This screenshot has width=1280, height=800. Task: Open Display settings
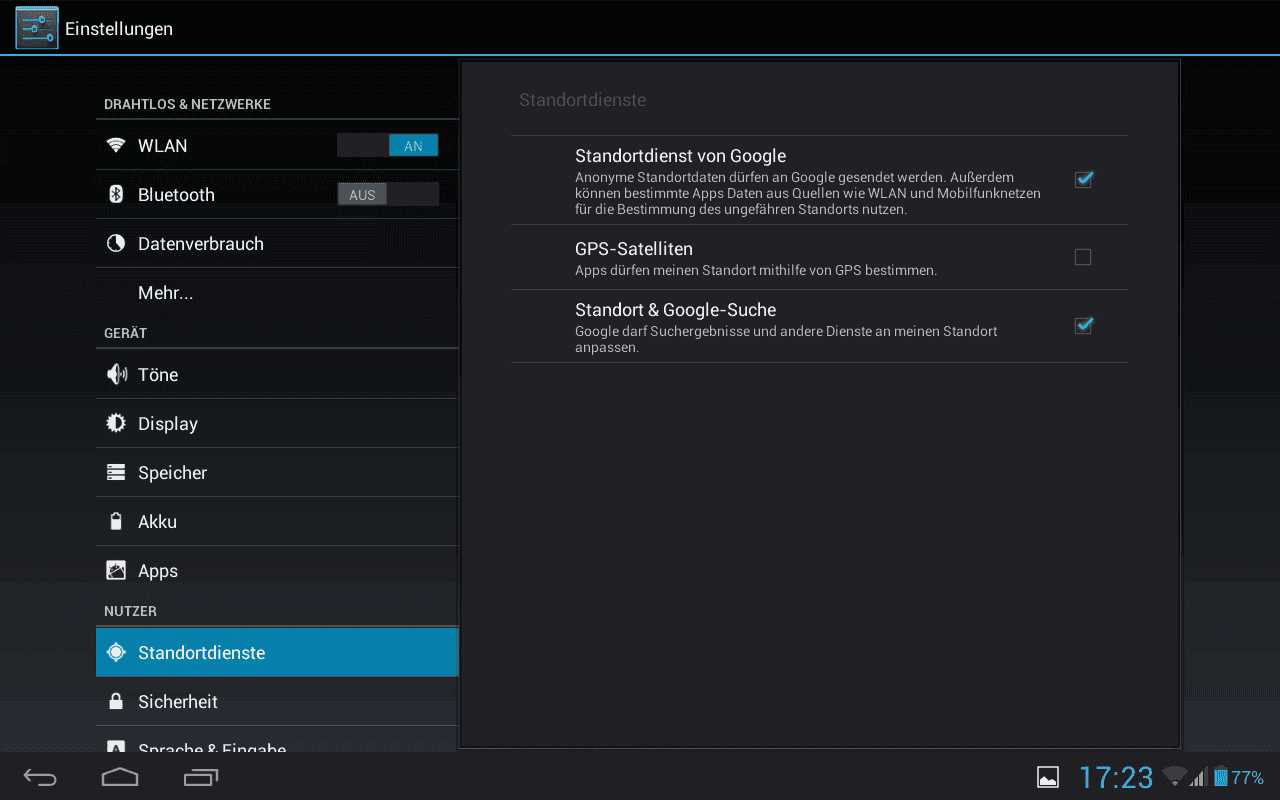tap(277, 424)
